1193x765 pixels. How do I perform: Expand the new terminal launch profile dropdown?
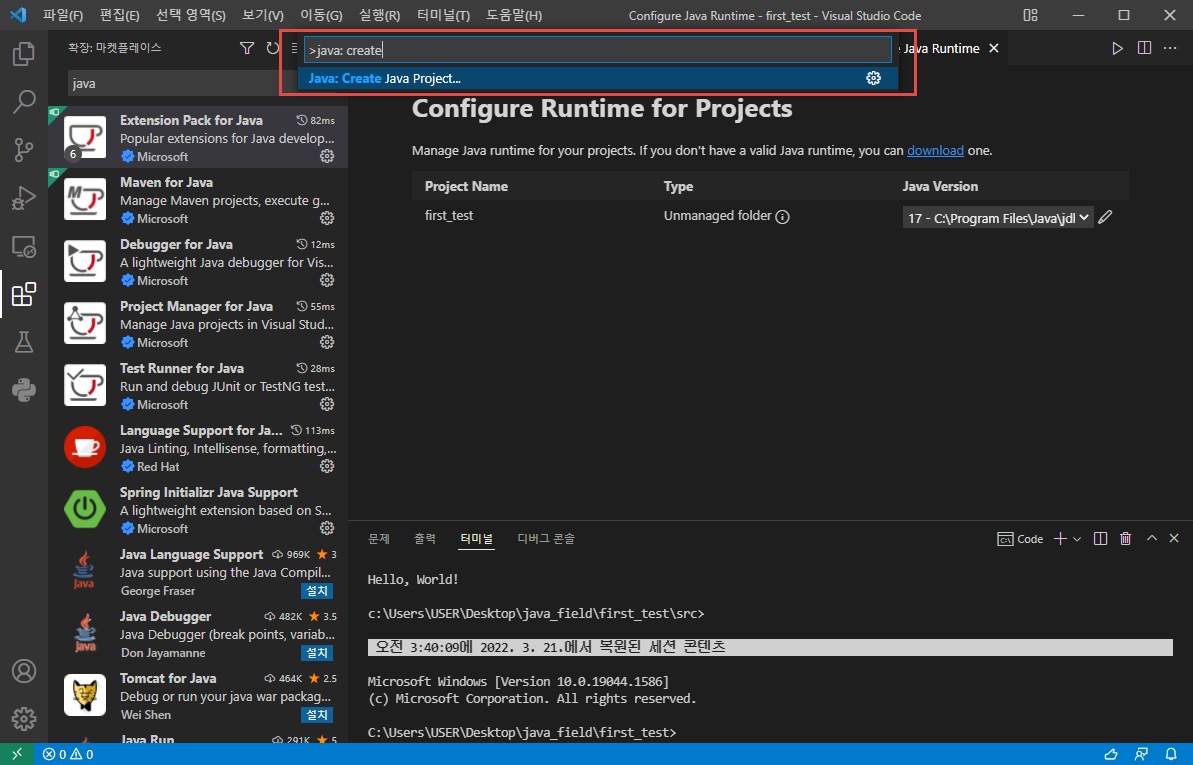(x=1077, y=539)
